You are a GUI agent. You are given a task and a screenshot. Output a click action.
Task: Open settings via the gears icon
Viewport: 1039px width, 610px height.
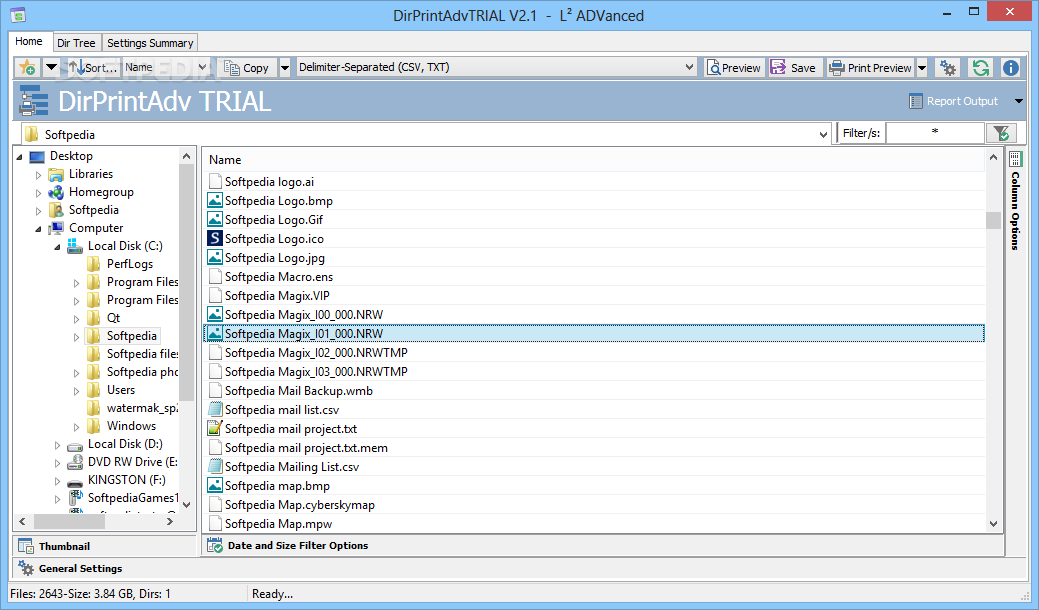948,68
